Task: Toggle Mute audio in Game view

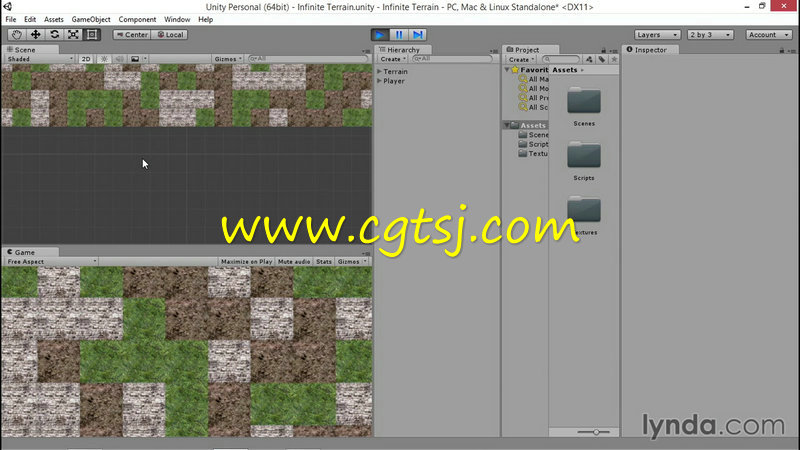Action: click(294, 262)
